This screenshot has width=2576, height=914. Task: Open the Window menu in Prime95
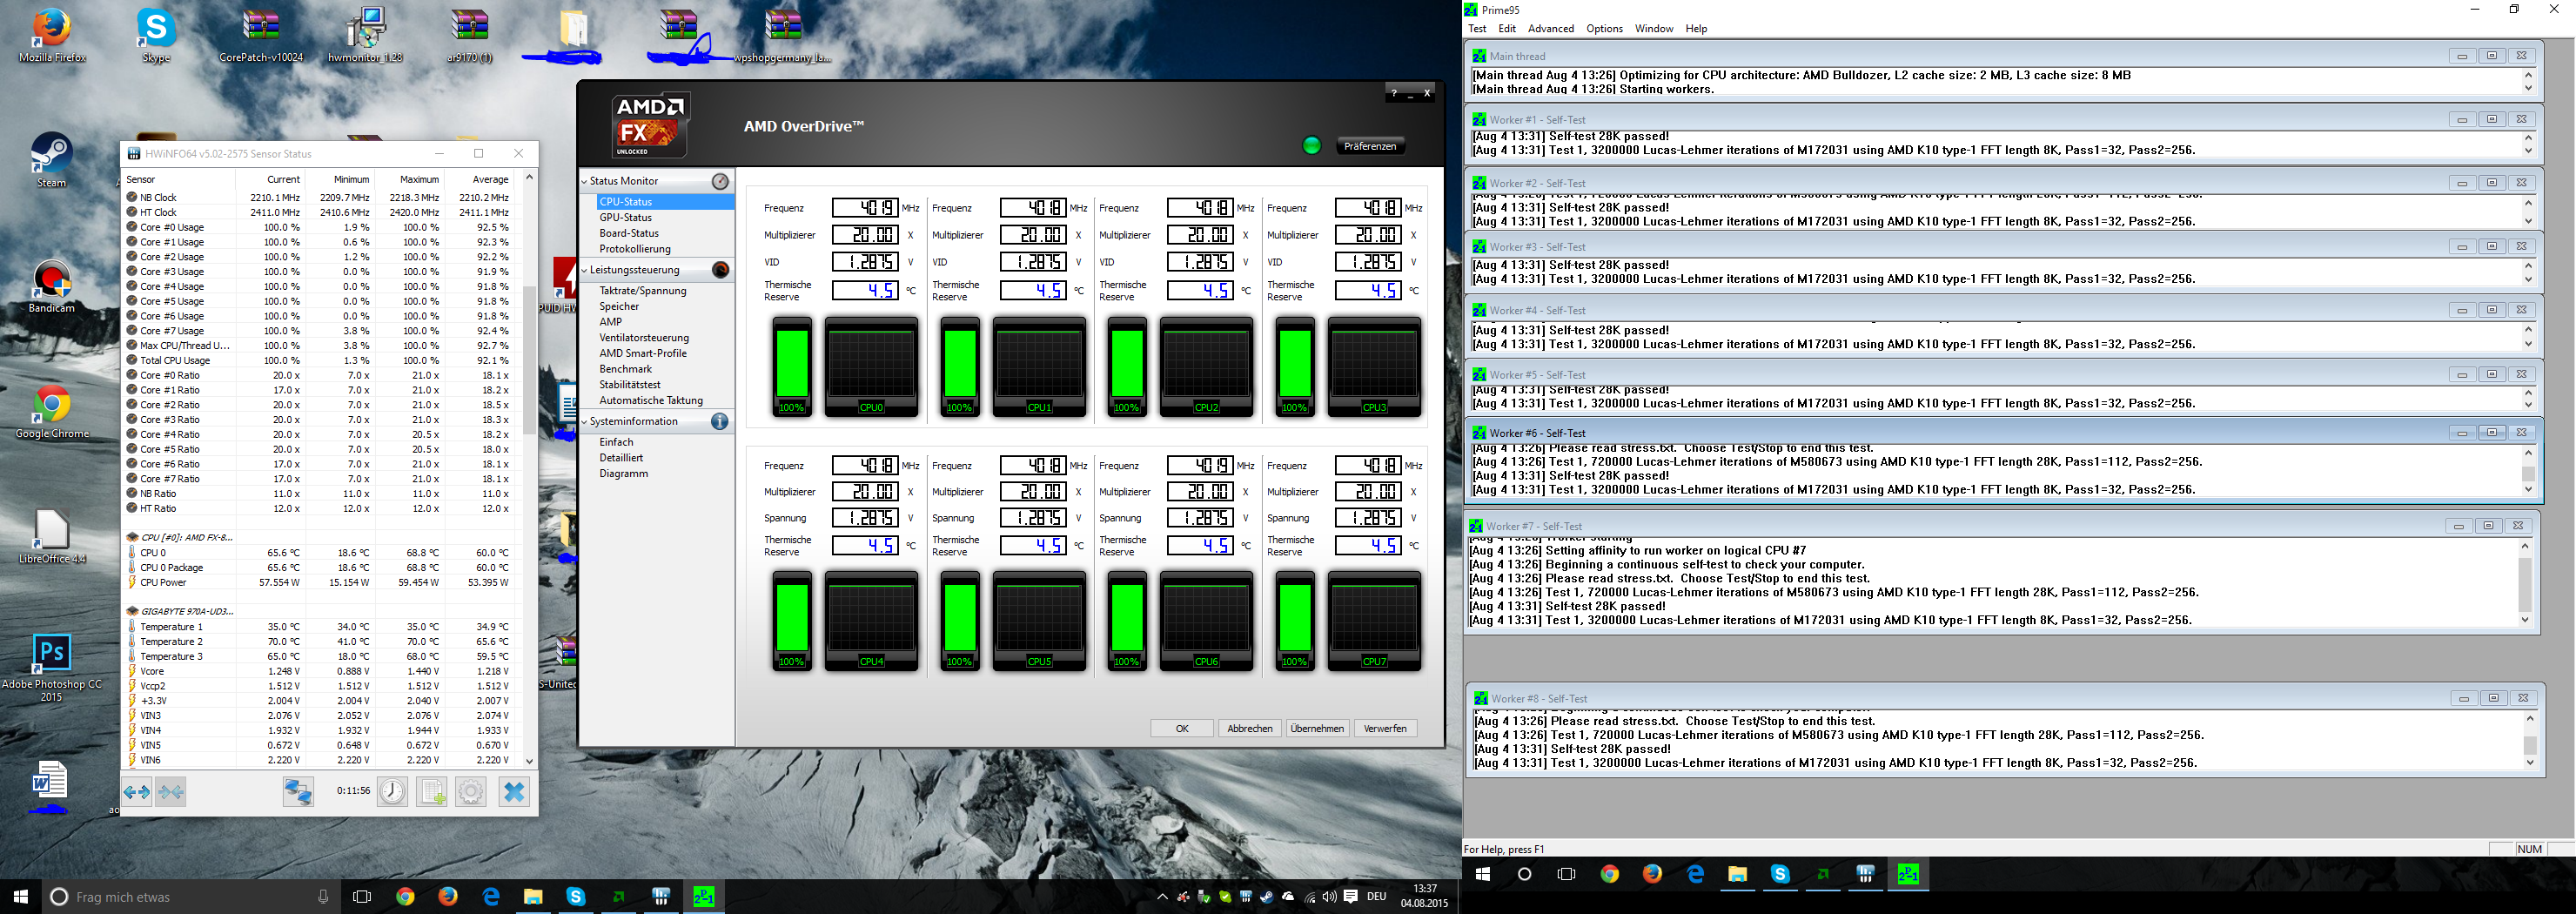pos(1654,29)
